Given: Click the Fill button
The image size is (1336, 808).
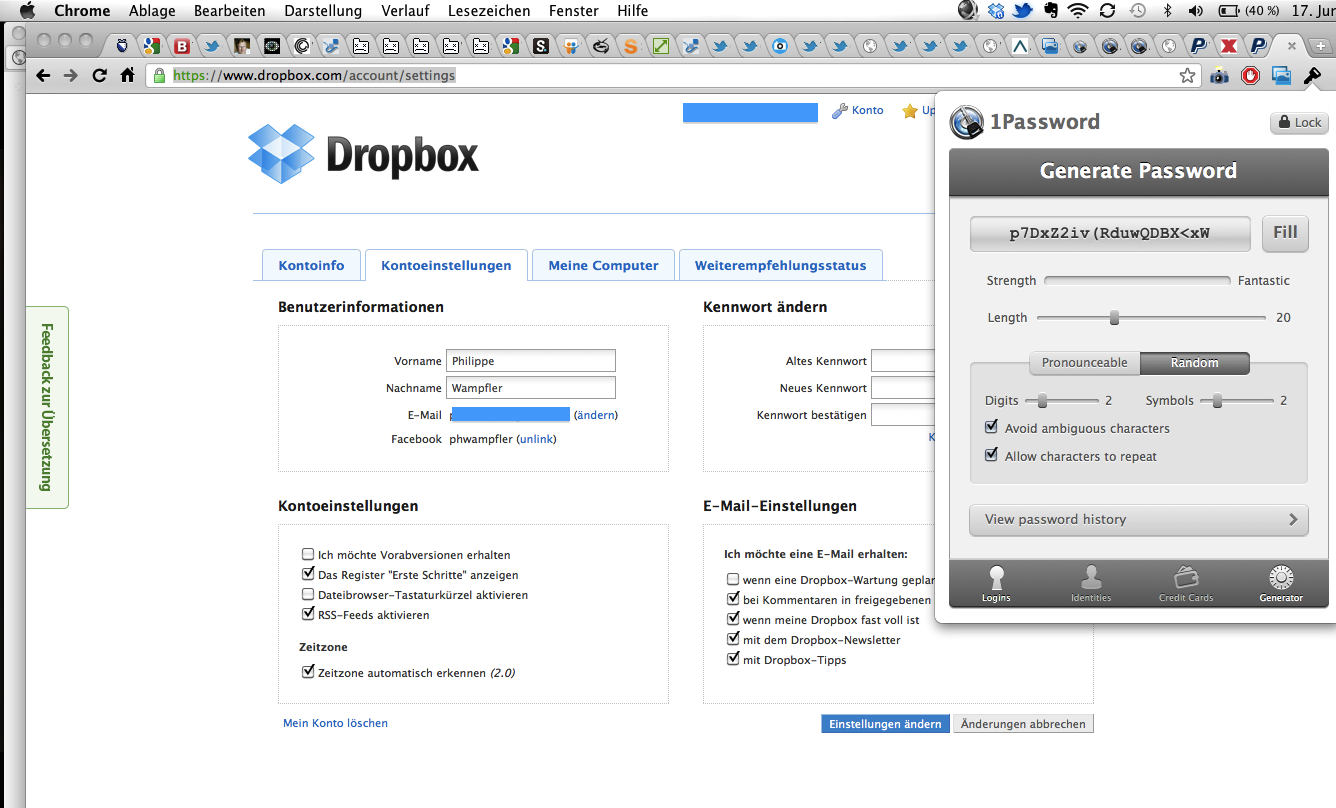Looking at the screenshot, I should click(1285, 233).
